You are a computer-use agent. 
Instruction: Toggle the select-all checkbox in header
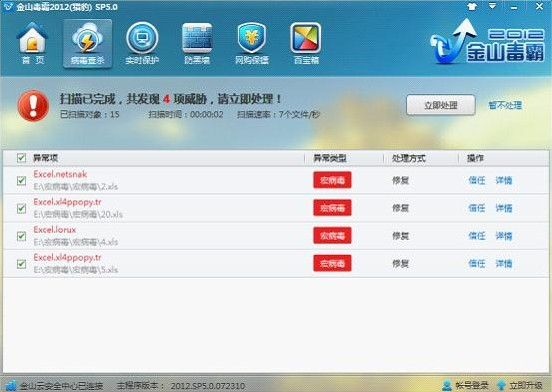pos(21,158)
